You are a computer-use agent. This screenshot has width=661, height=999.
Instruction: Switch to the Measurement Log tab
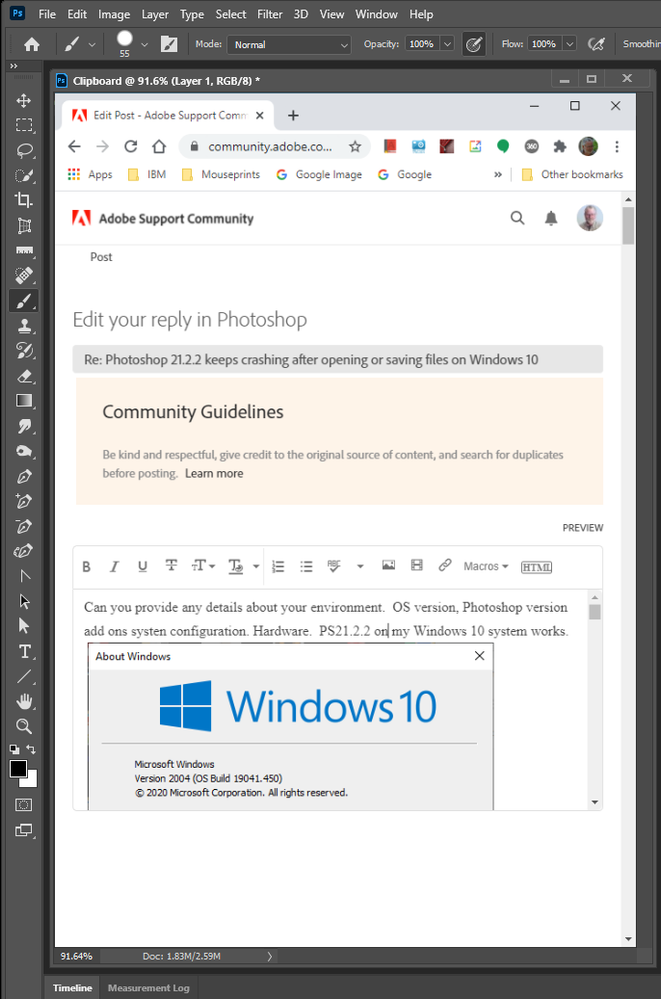pyautogui.click(x=149, y=988)
